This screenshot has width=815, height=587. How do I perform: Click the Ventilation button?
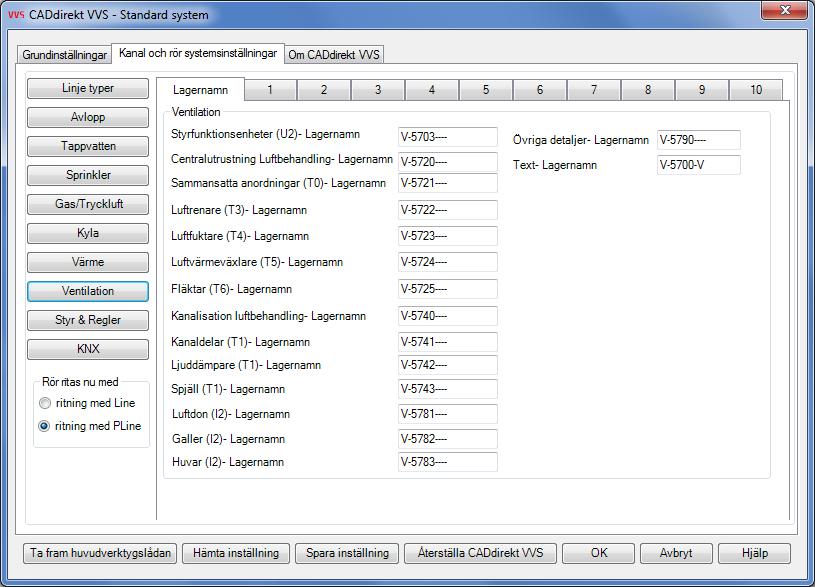pos(88,291)
